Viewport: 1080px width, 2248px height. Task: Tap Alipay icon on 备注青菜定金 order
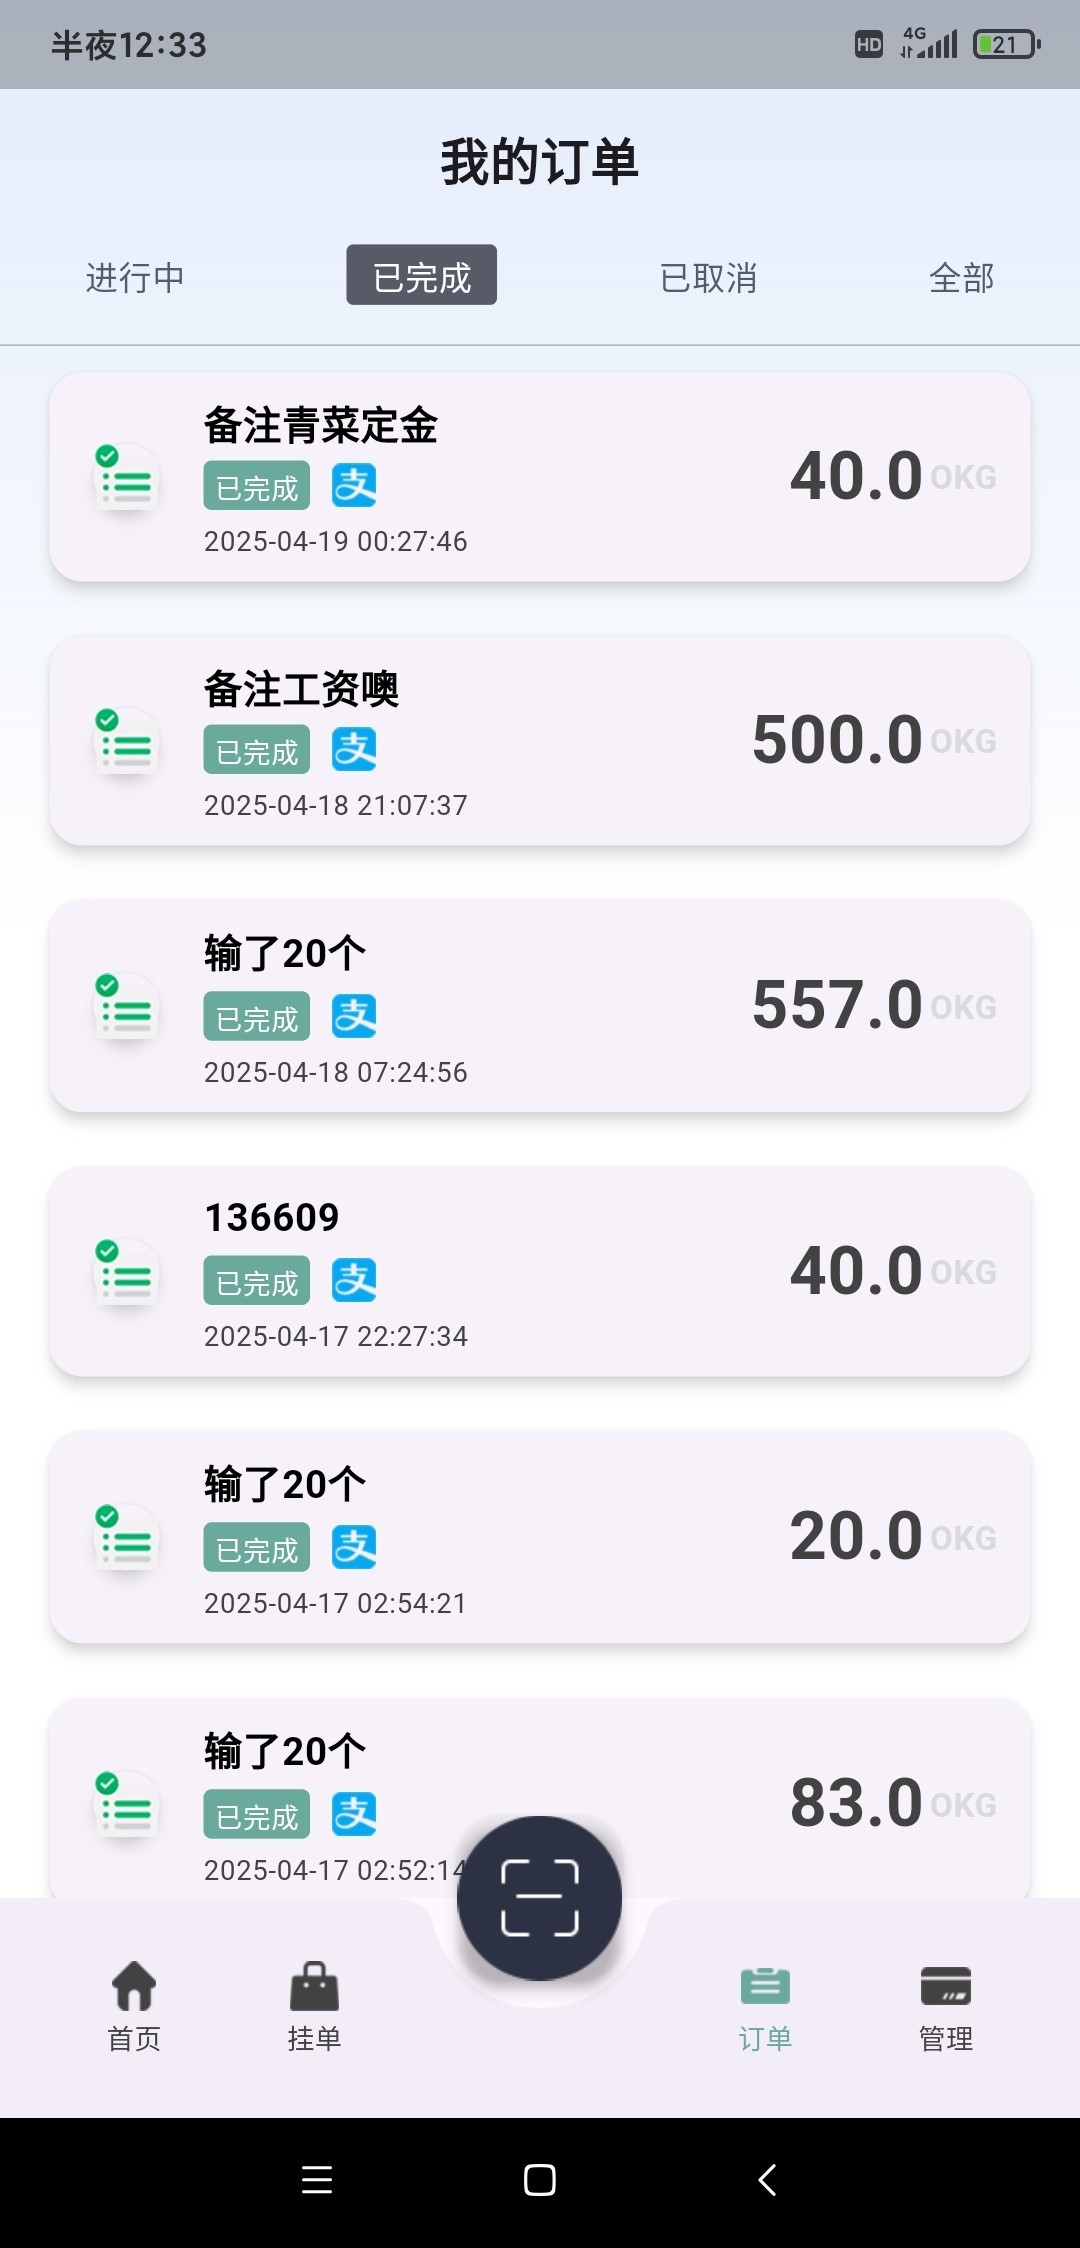click(x=354, y=486)
